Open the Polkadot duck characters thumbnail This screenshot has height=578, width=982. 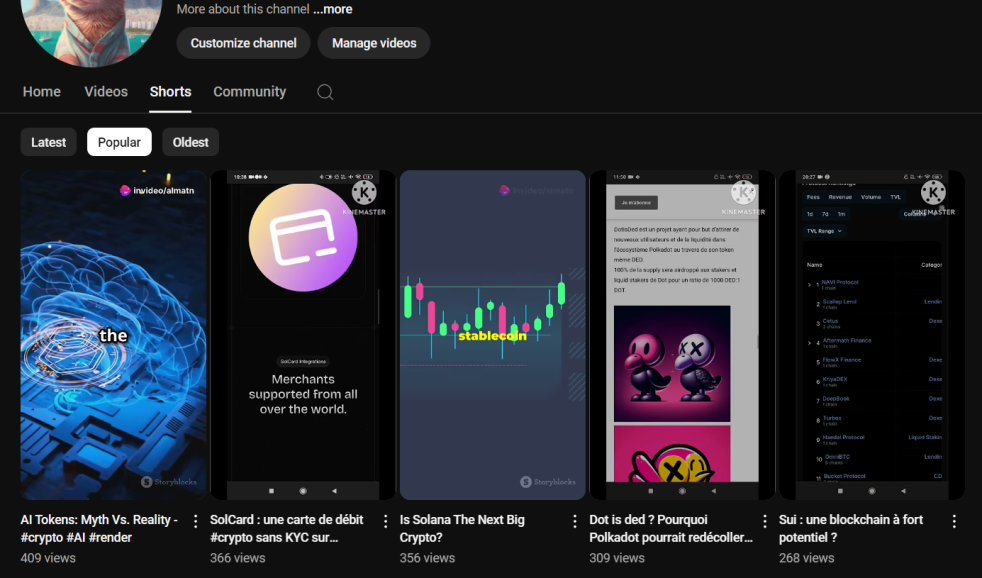point(683,335)
